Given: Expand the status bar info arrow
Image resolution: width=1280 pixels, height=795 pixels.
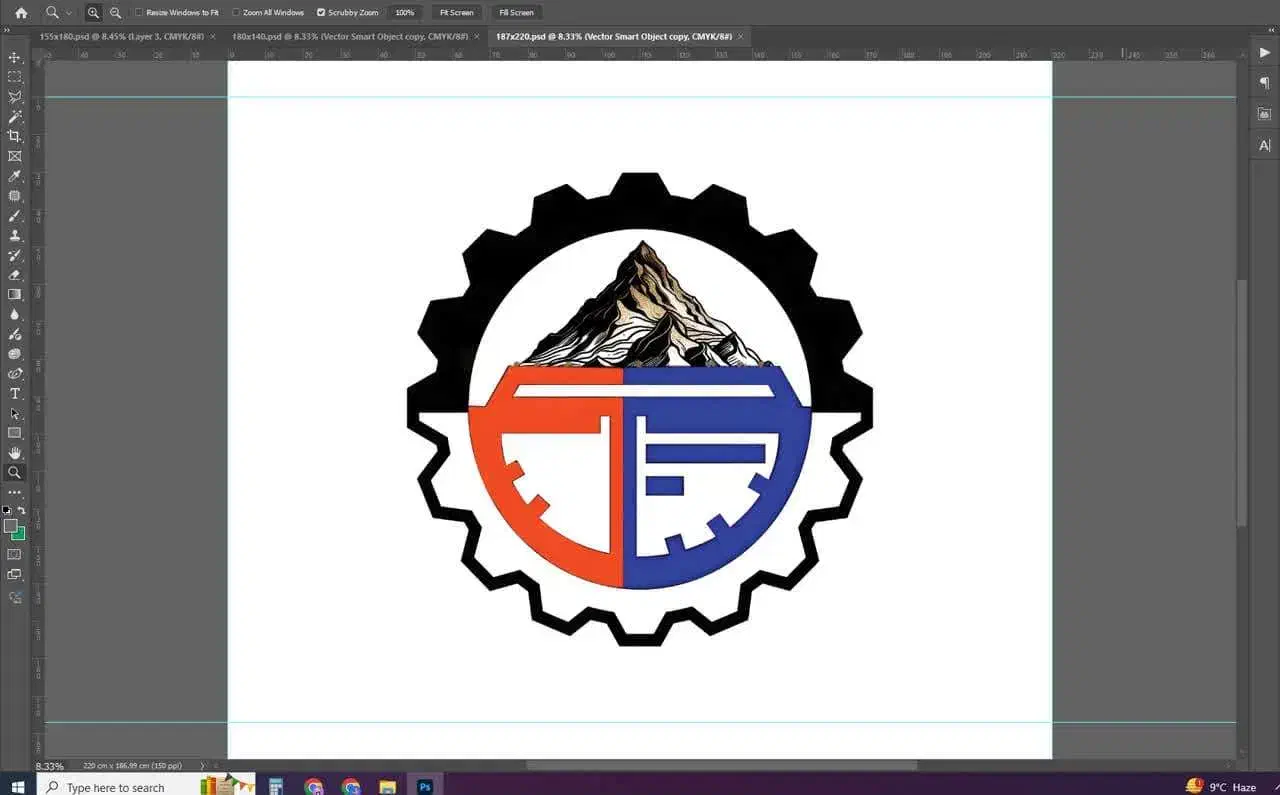Looking at the screenshot, I should [202, 766].
